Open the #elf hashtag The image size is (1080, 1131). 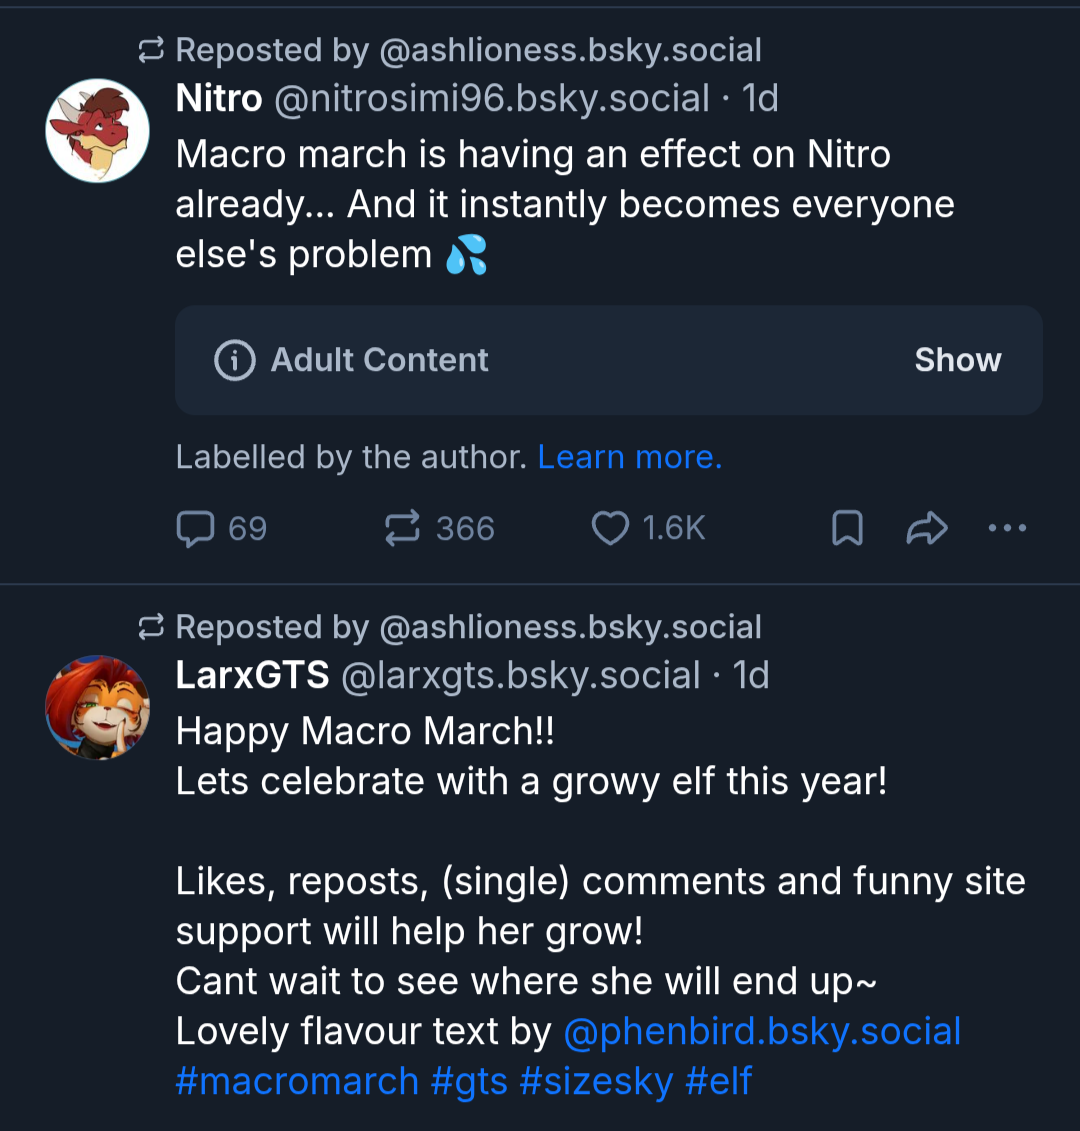[719, 1081]
